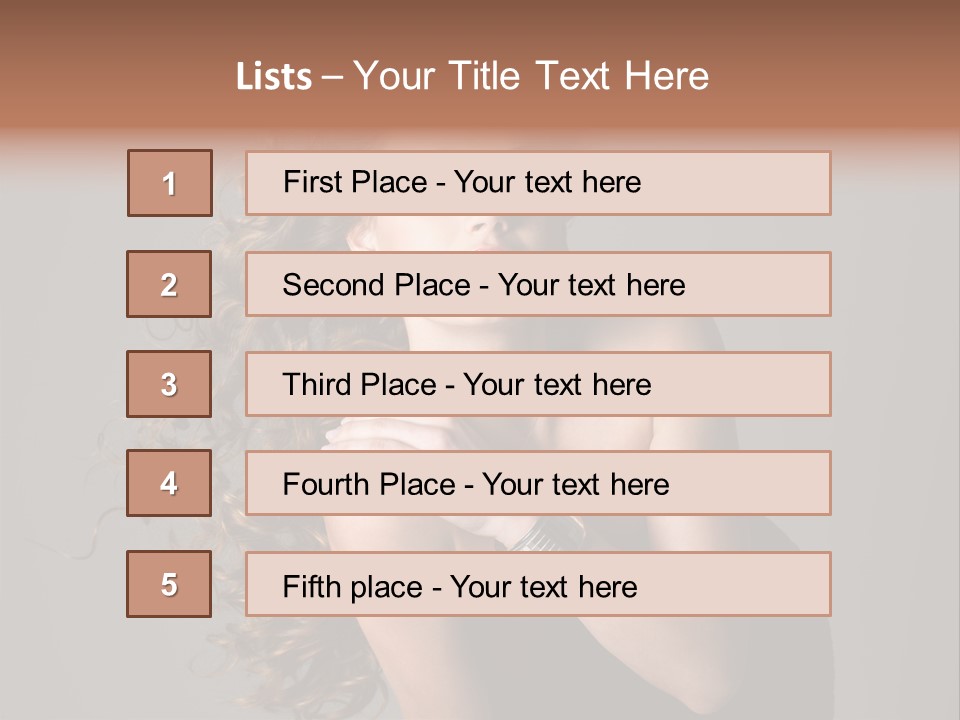Screen dimensions: 960x720
Task: Click the number 3 square
Action: click(169, 384)
